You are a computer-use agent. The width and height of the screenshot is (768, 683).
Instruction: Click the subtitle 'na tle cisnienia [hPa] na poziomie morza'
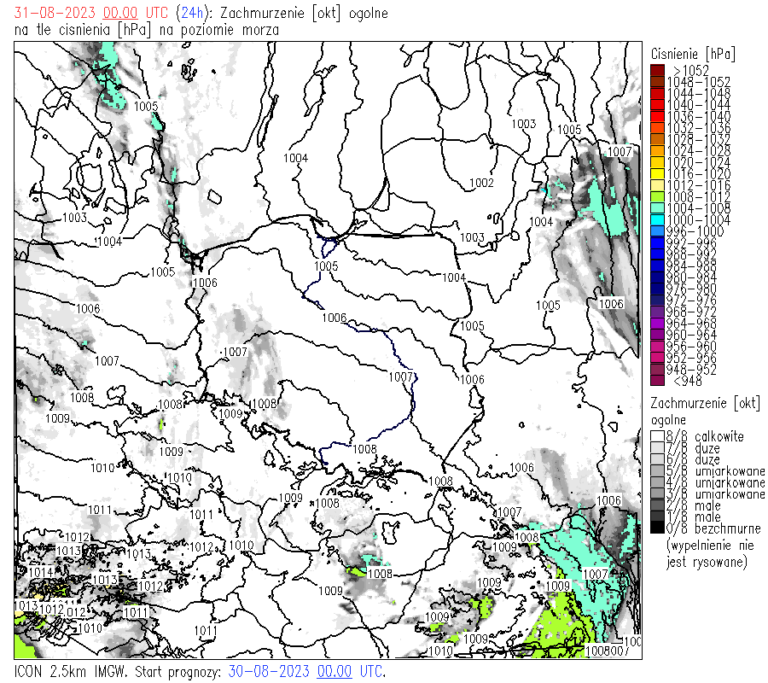click(x=146, y=30)
